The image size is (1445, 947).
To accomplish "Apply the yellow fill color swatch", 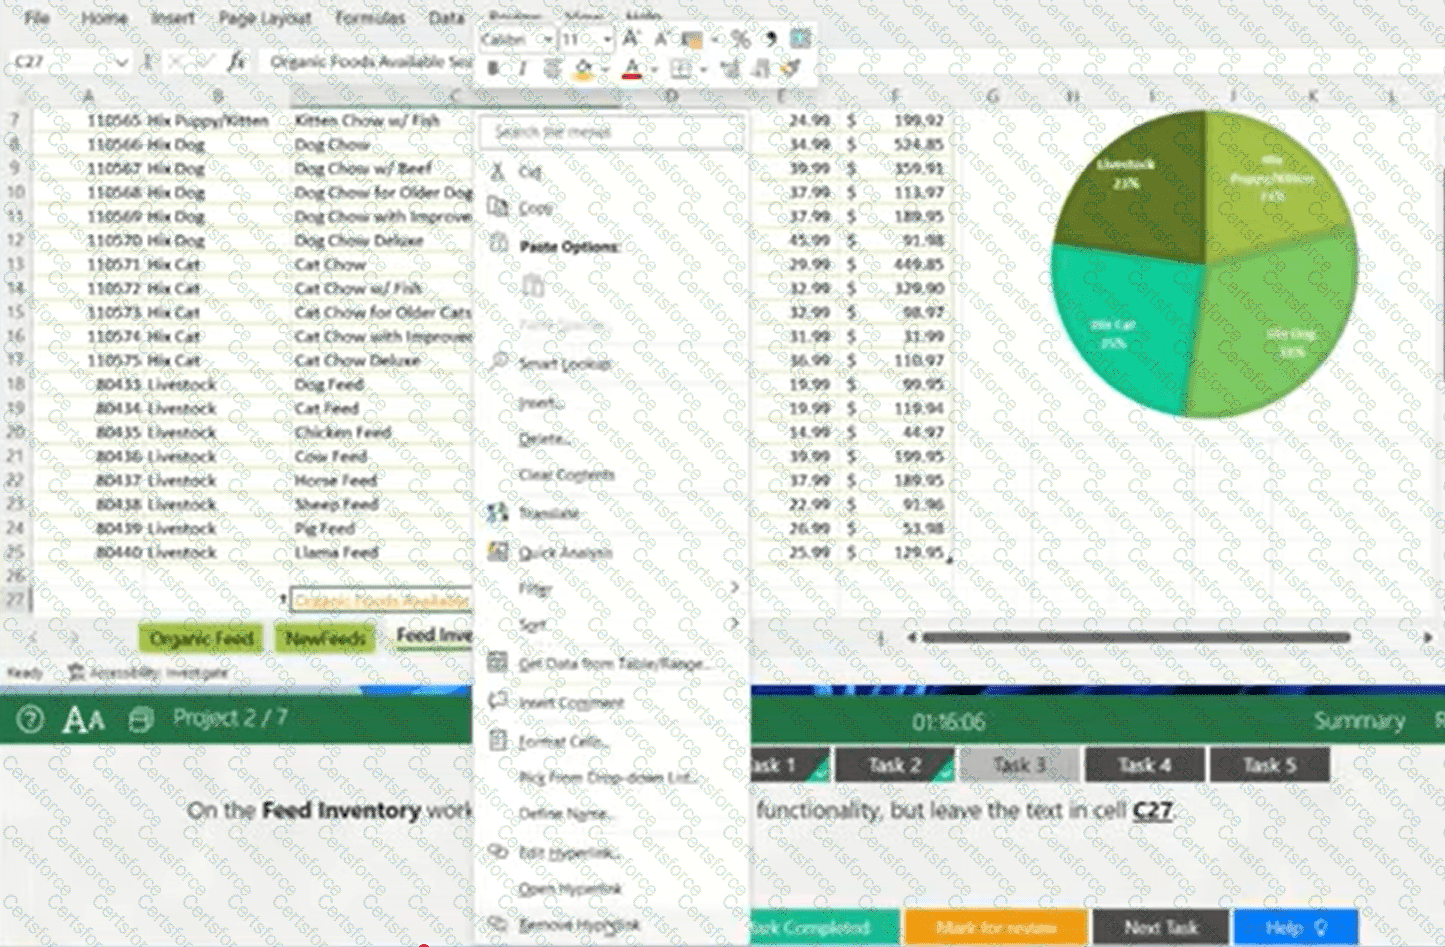I will tap(583, 69).
